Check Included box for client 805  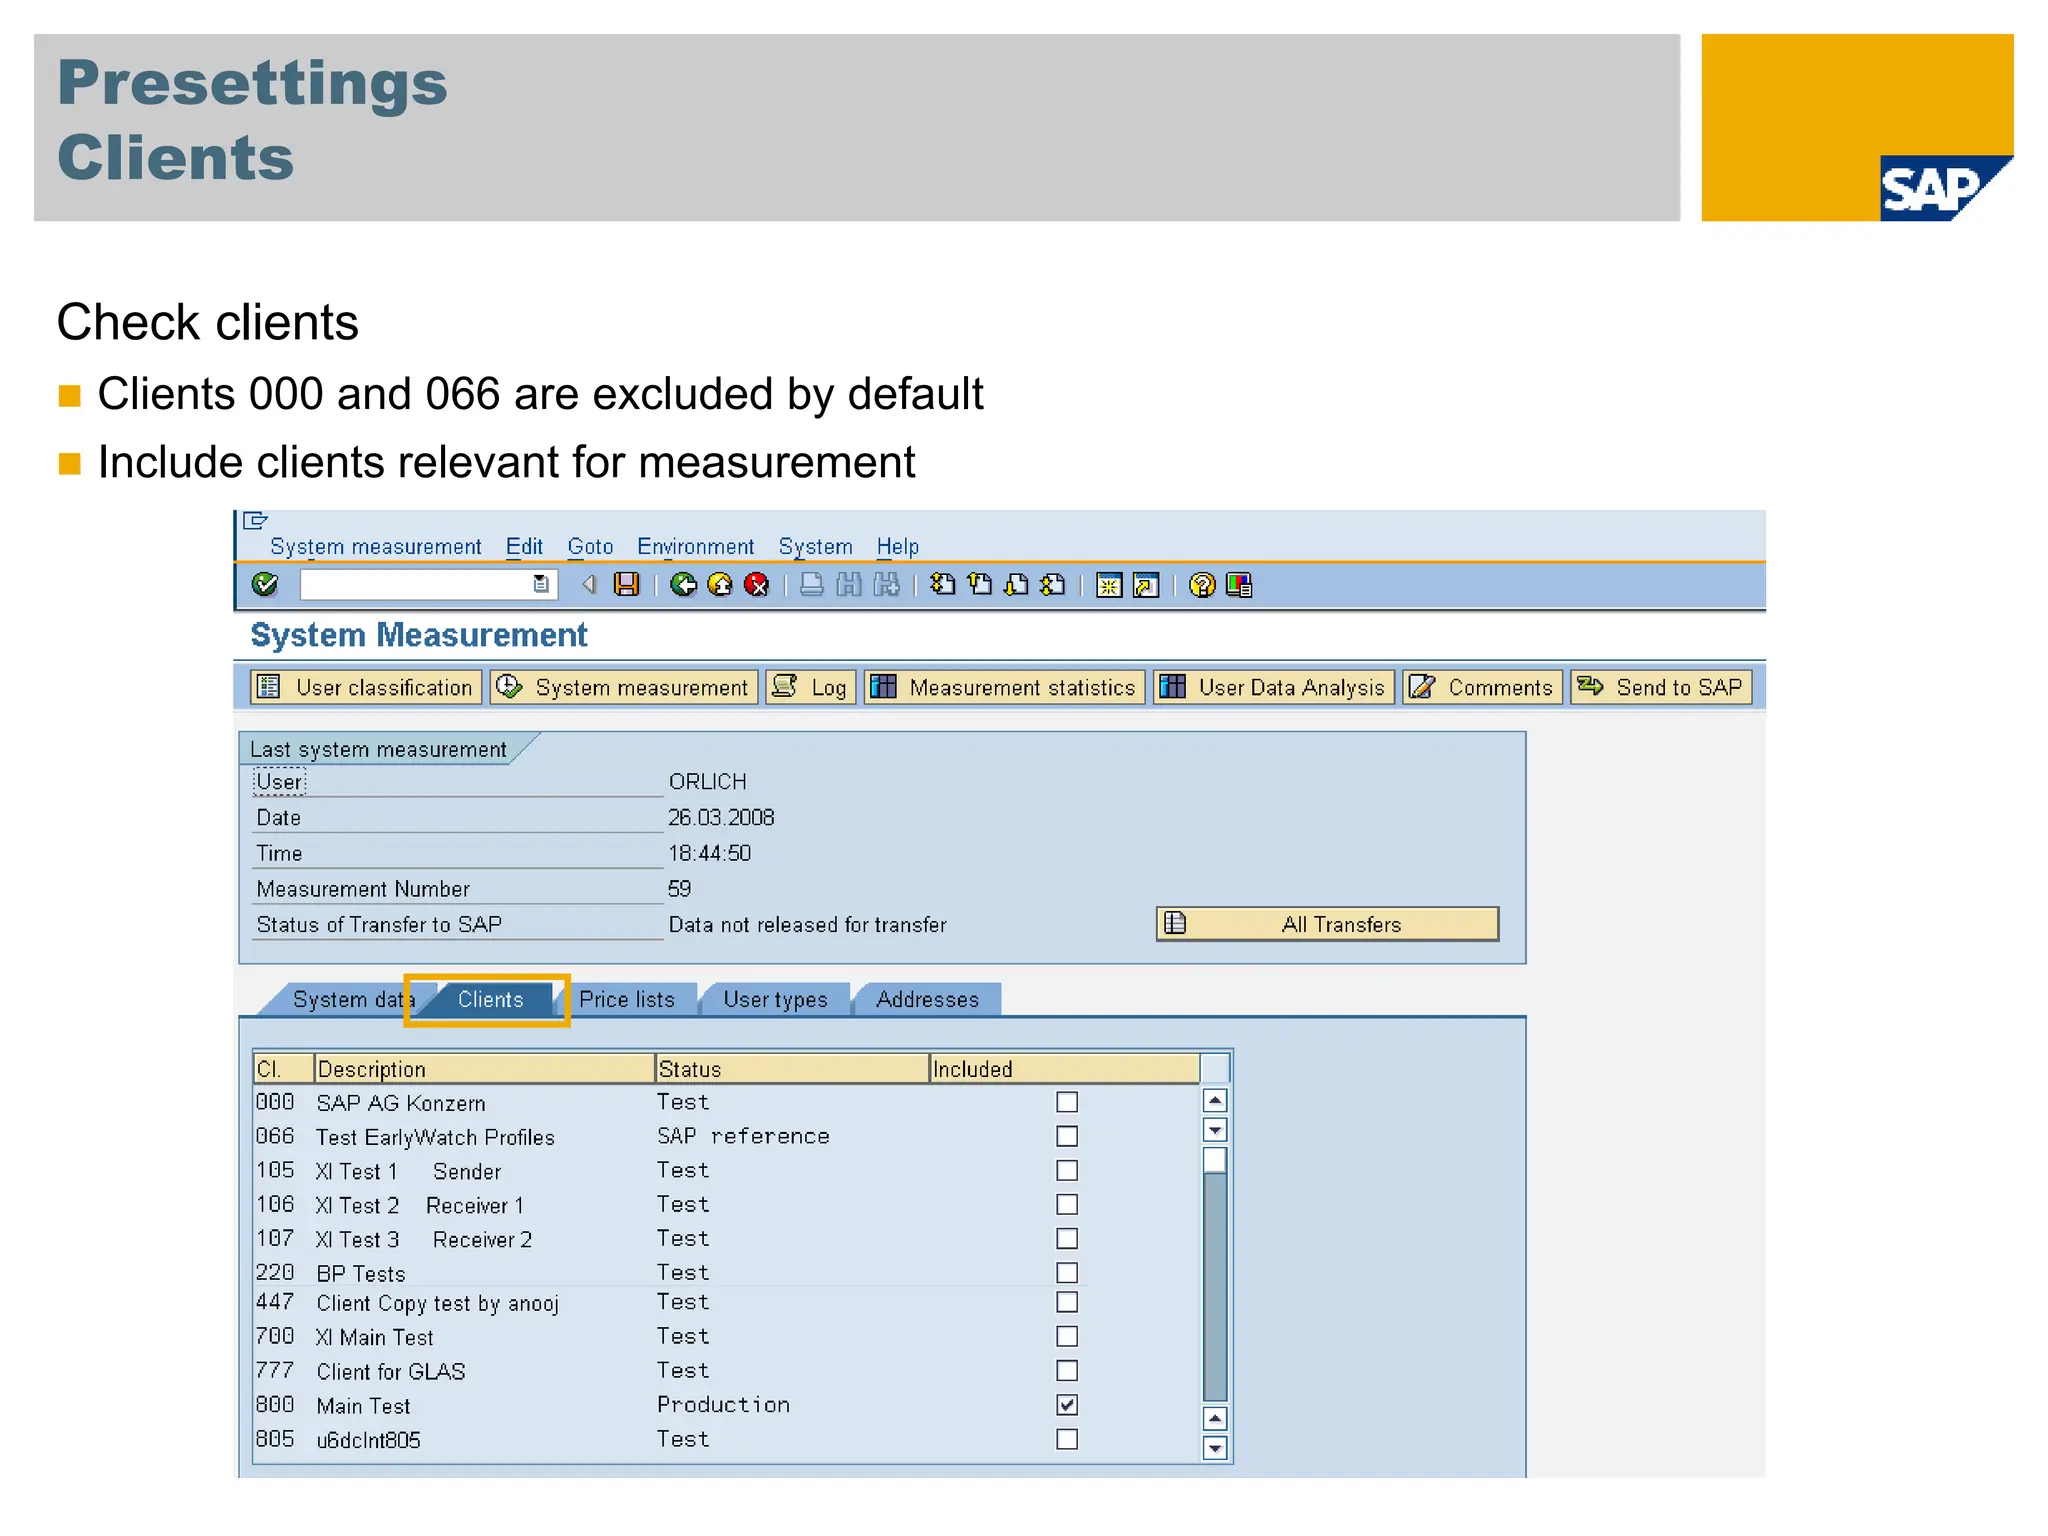click(x=1067, y=1439)
